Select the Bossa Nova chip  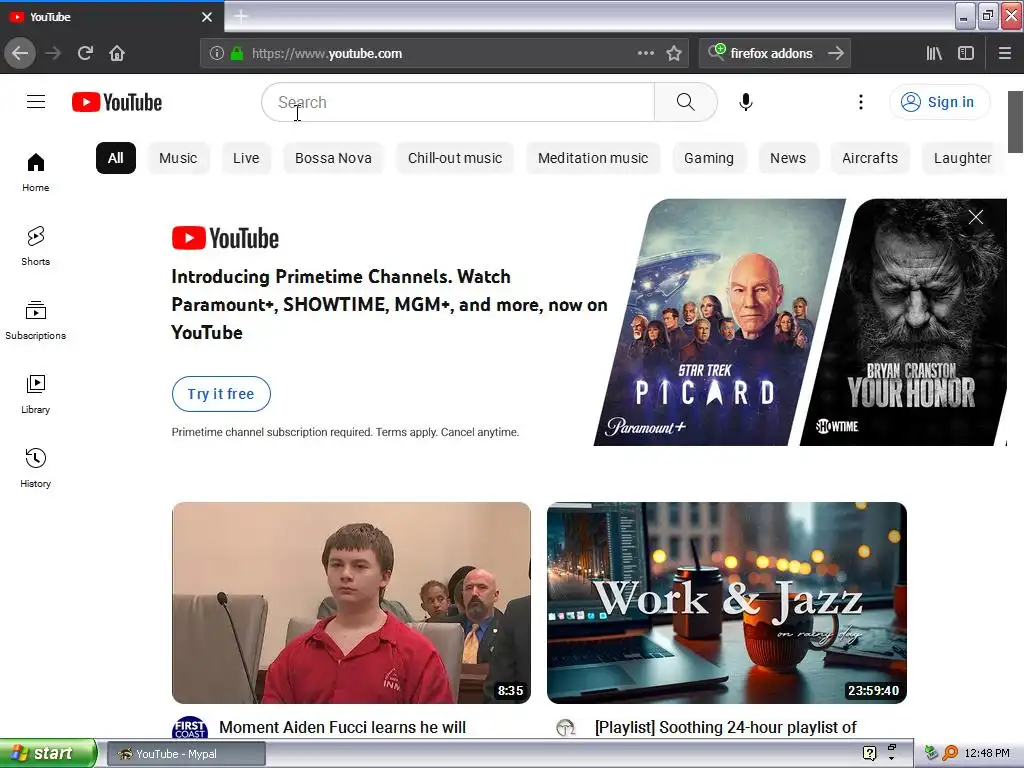[333, 158]
